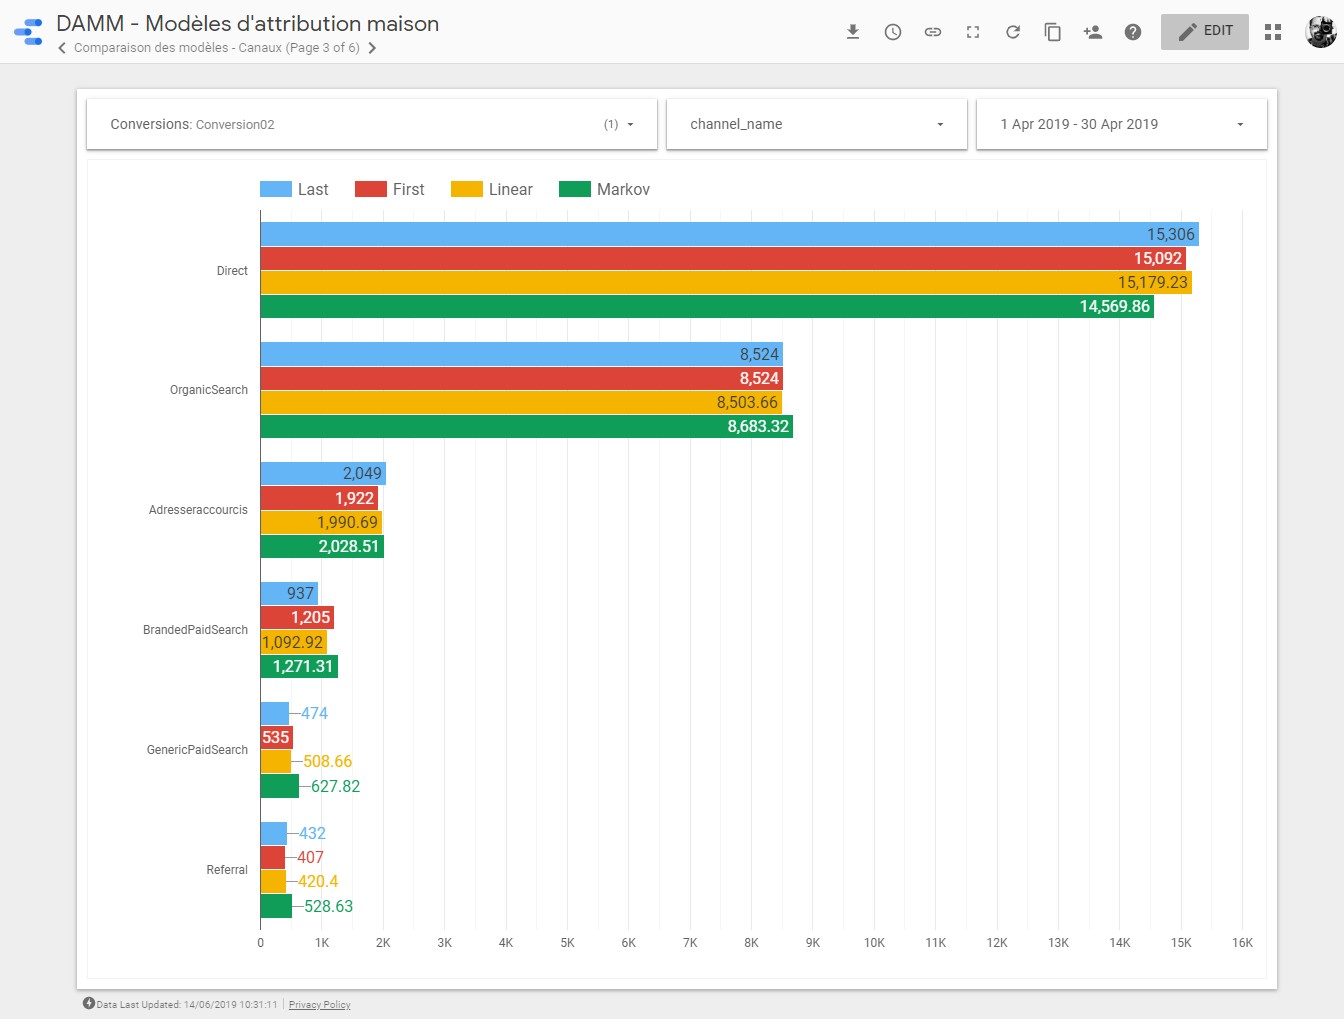
Task: Click the Linear legend yellow swatch
Action: pos(467,189)
